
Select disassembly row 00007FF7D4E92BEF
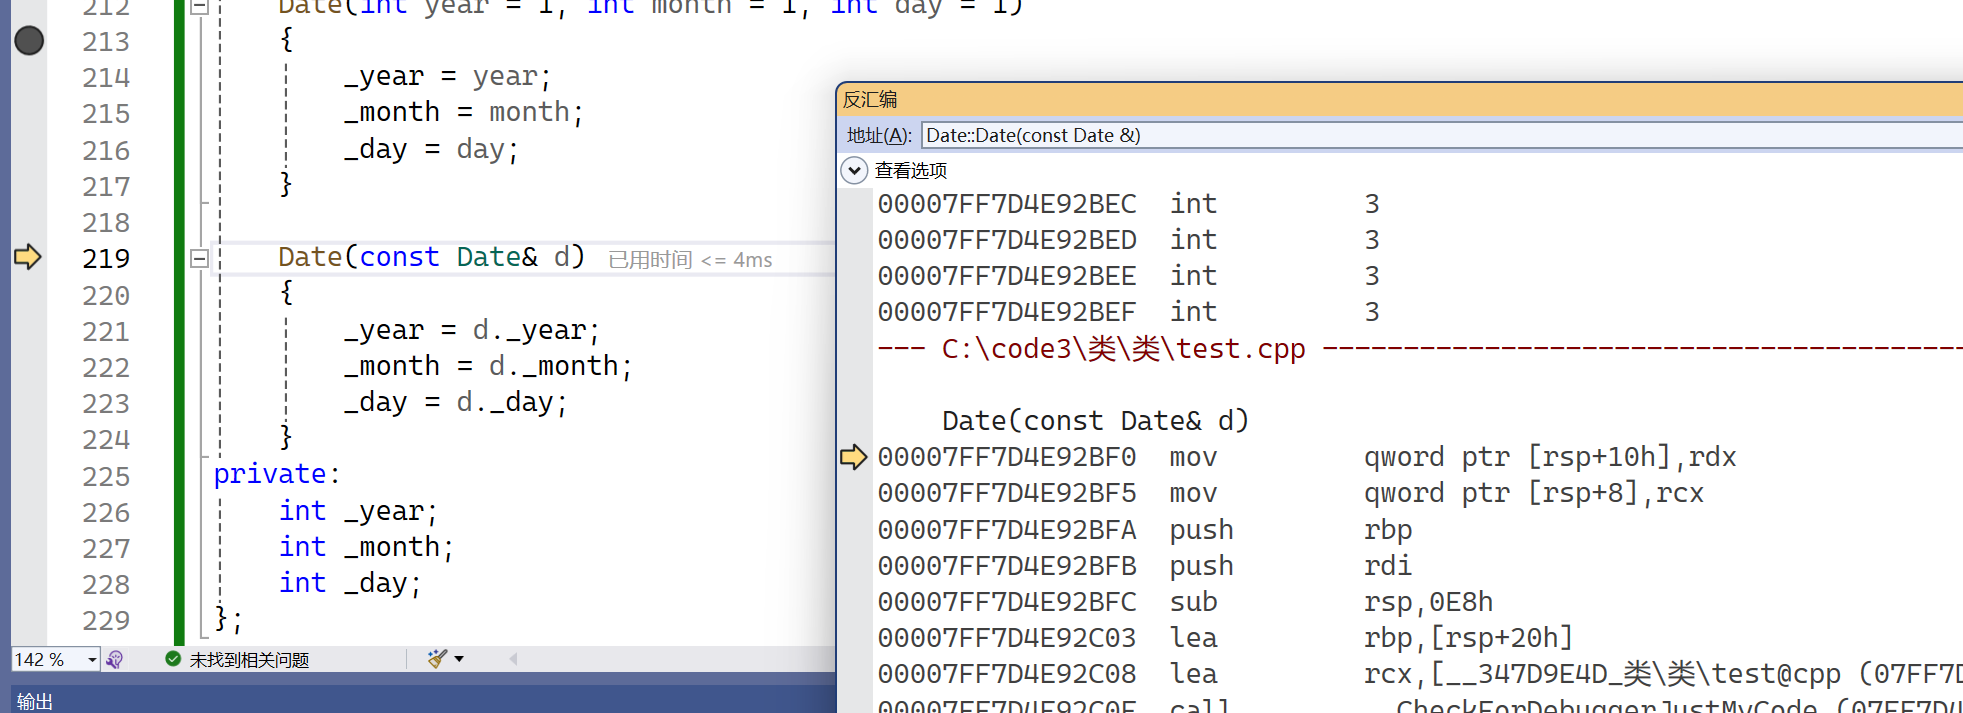[1130, 312]
